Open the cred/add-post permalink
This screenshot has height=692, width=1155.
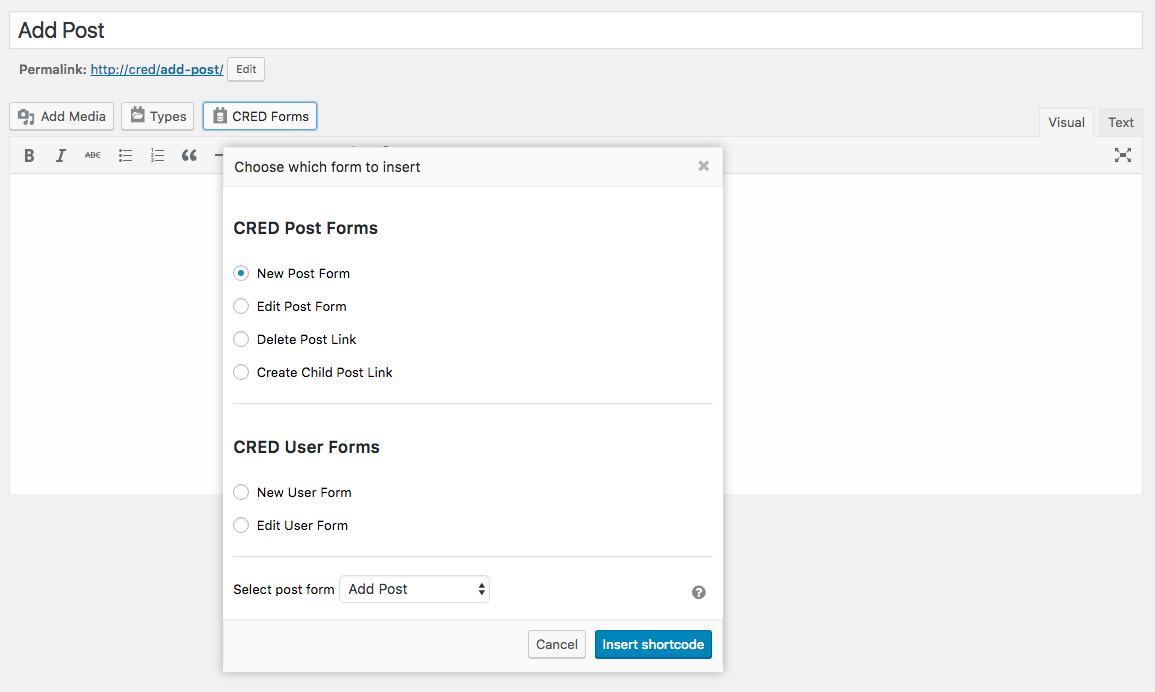(157, 69)
